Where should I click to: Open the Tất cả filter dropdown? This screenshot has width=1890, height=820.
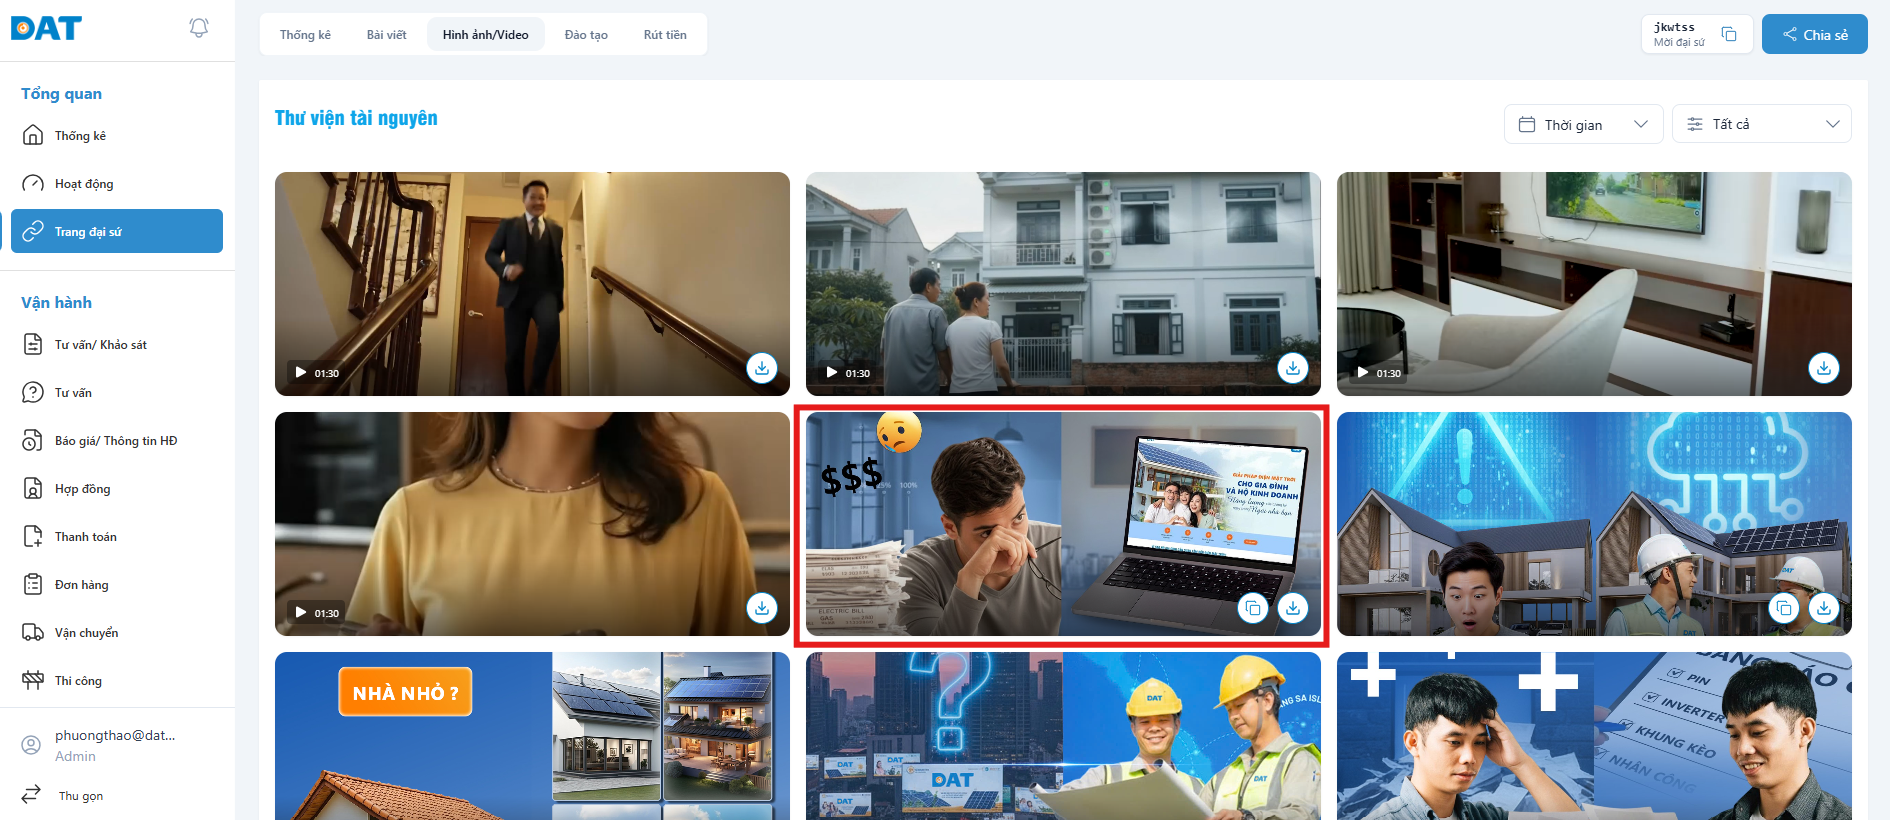(1762, 124)
